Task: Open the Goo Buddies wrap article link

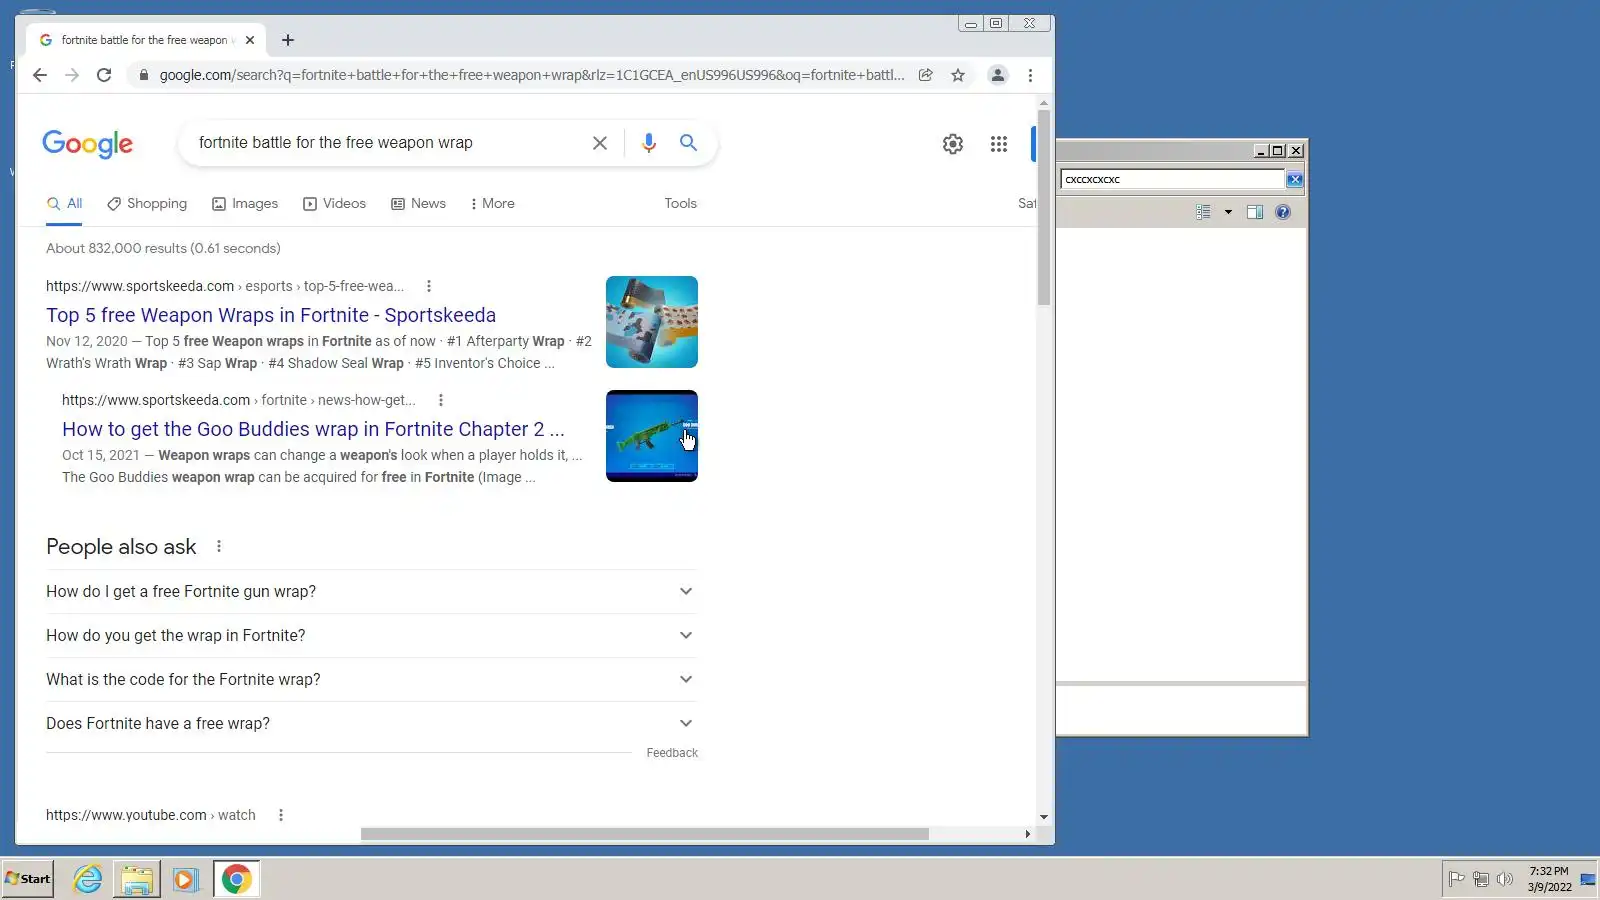Action: pos(313,429)
